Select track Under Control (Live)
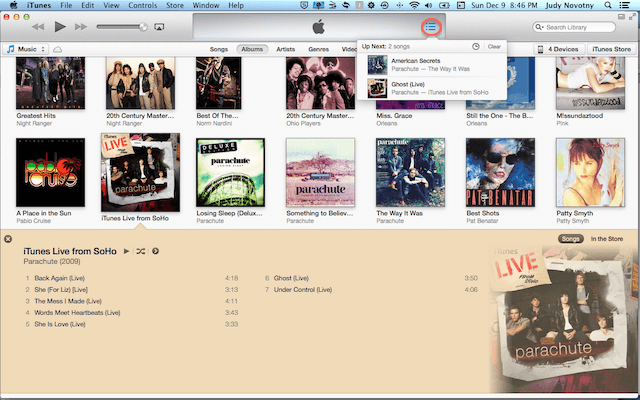Image resolution: width=640 pixels, height=400 pixels. pyautogui.click(x=371, y=289)
